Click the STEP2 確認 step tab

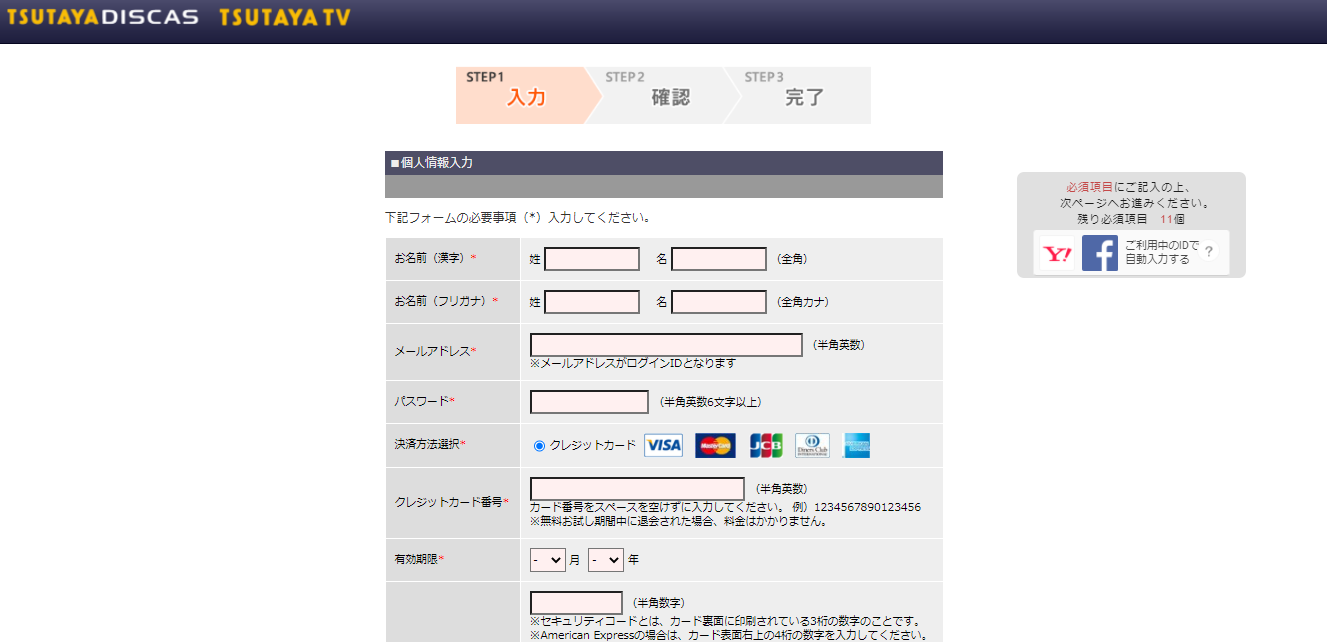point(665,95)
